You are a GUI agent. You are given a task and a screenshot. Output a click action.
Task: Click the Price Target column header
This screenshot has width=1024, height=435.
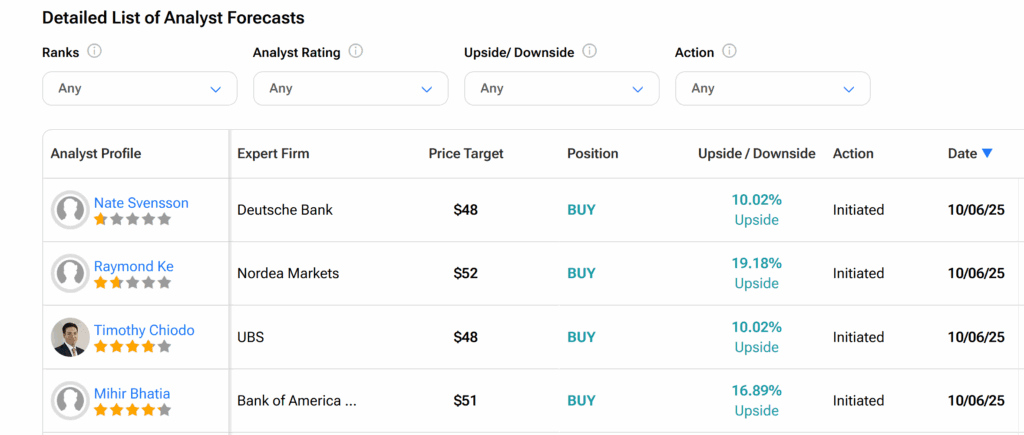[x=466, y=153]
